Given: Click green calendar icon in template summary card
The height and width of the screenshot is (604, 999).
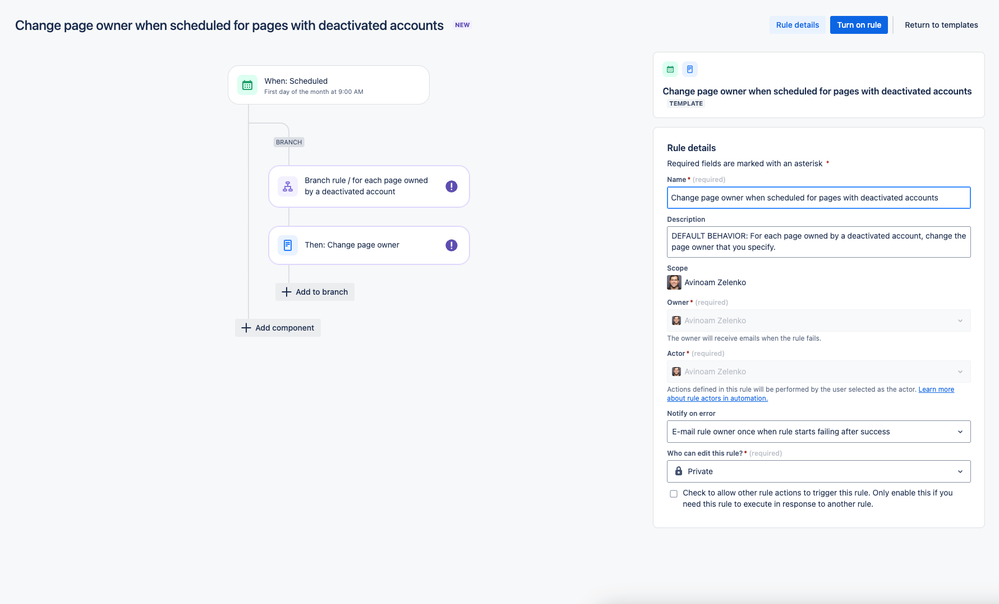Looking at the screenshot, I should 670,69.
